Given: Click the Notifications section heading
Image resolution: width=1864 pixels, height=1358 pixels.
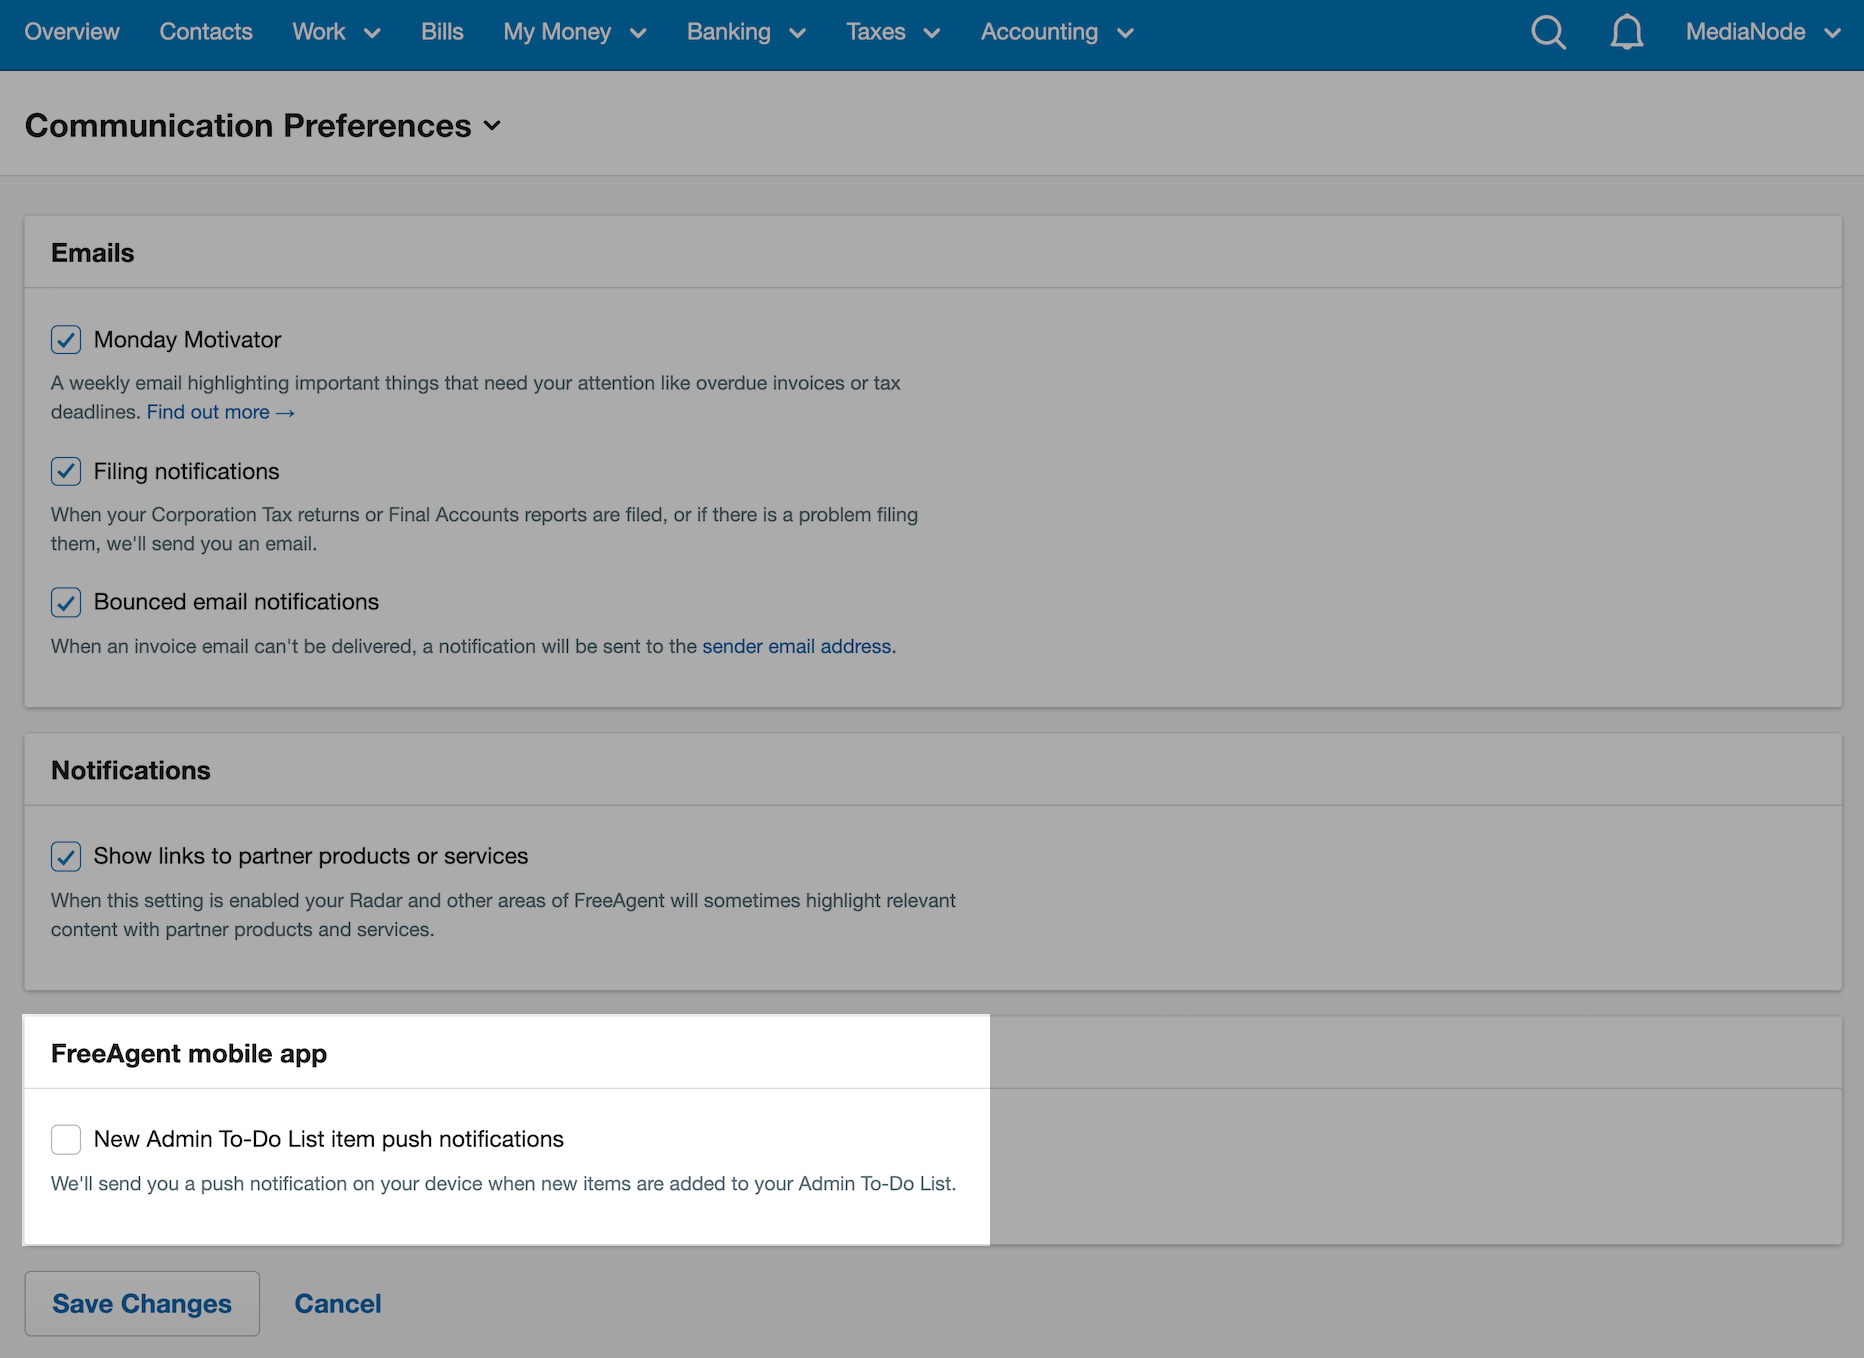Looking at the screenshot, I should [131, 771].
